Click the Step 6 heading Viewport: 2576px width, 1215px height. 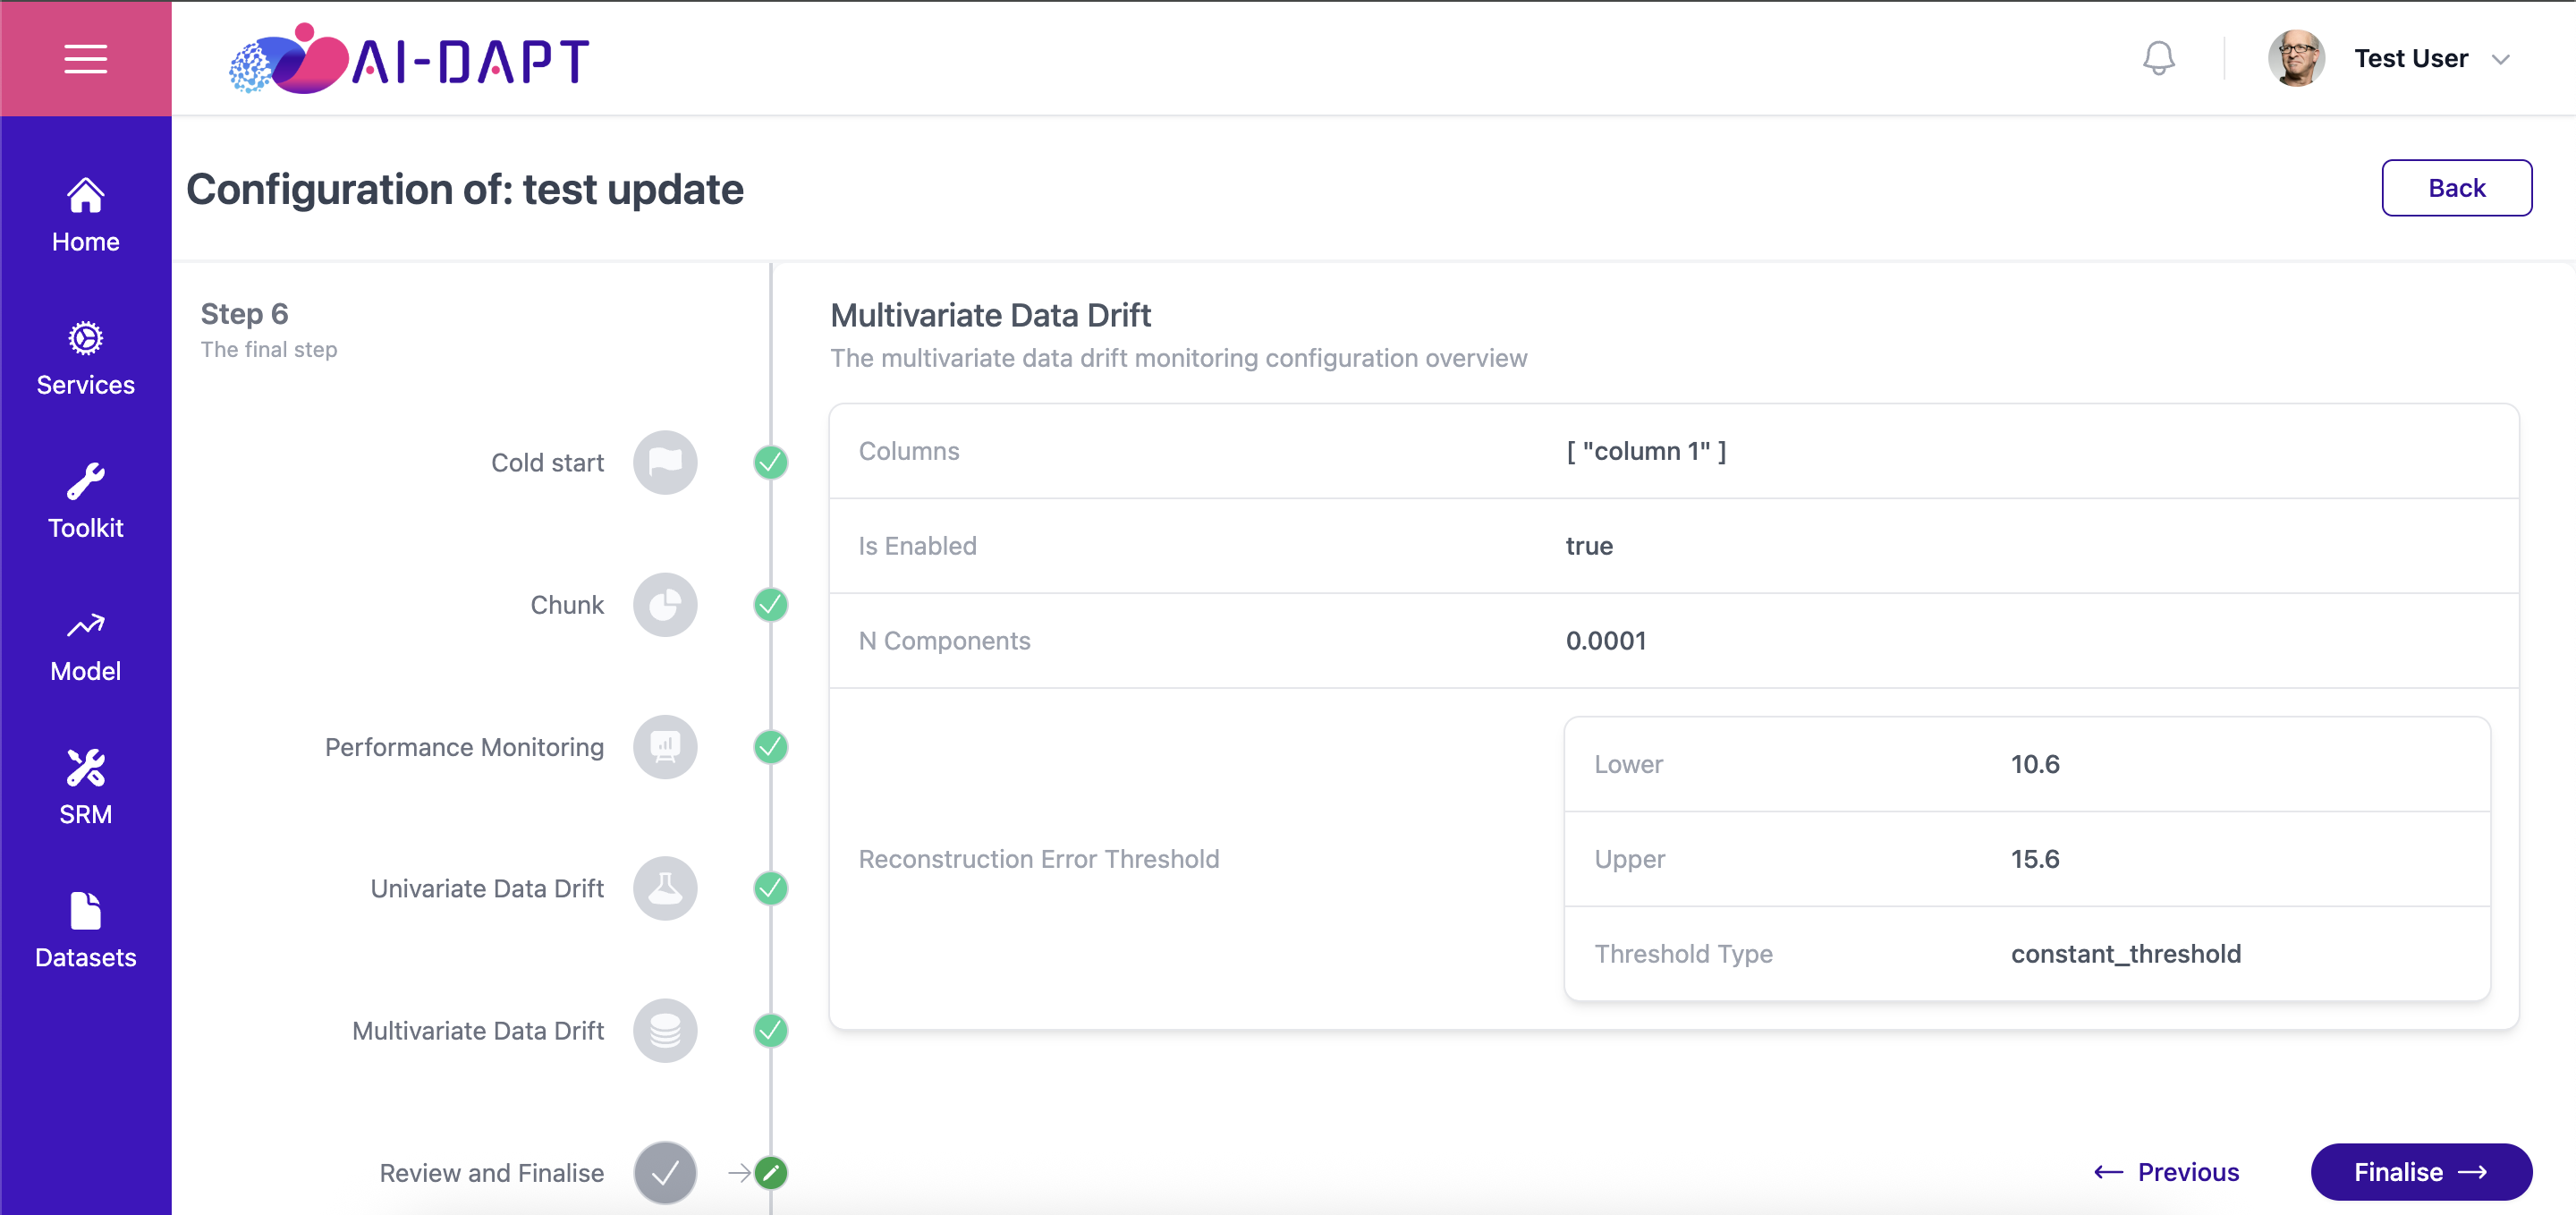point(244,314)
